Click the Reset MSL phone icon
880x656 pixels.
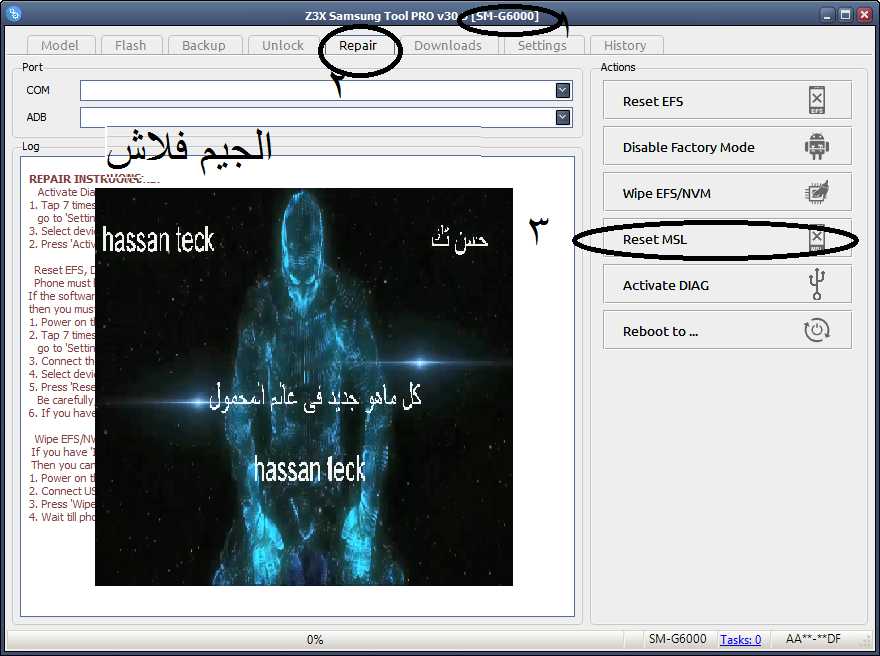pyautogui.click(x=817, y=239)
